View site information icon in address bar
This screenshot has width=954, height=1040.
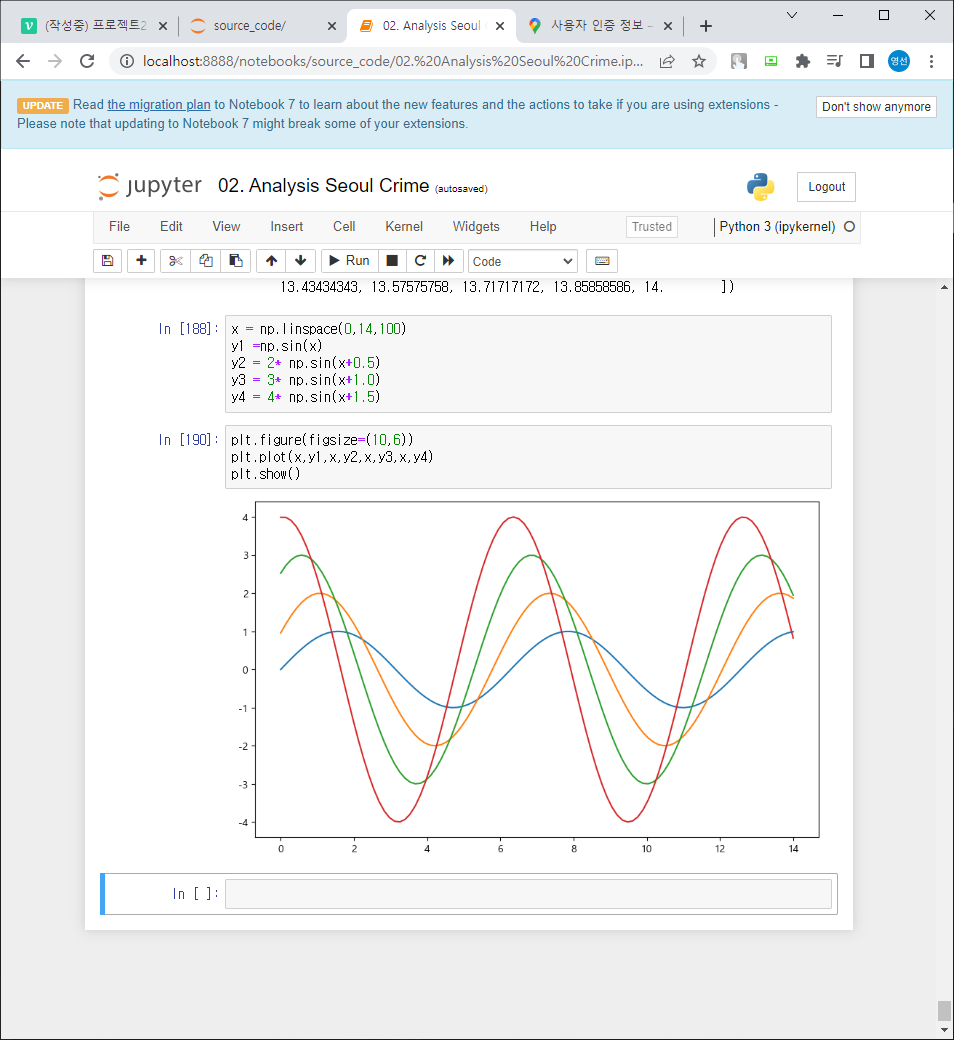pos(126,62)
